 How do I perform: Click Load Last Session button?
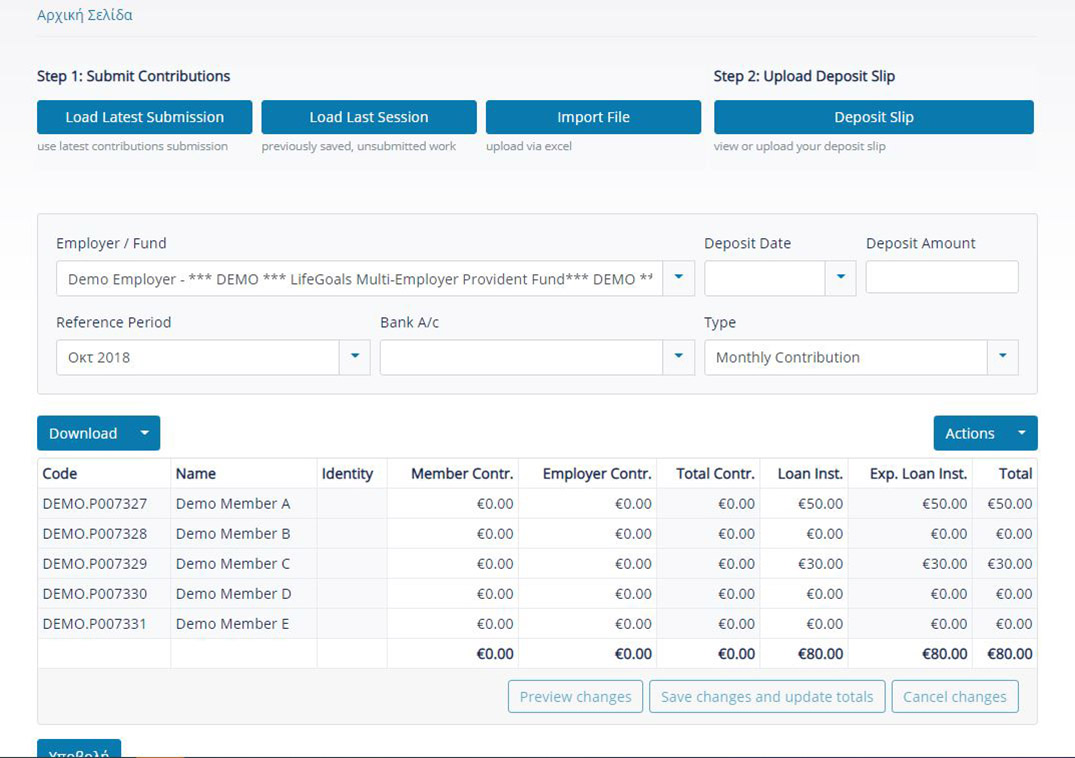(x=369, y=117)
